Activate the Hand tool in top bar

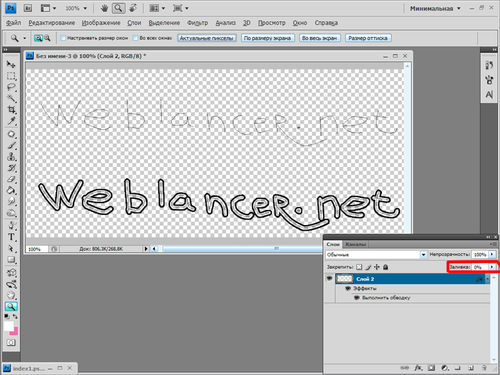click(x=104, y=8)
